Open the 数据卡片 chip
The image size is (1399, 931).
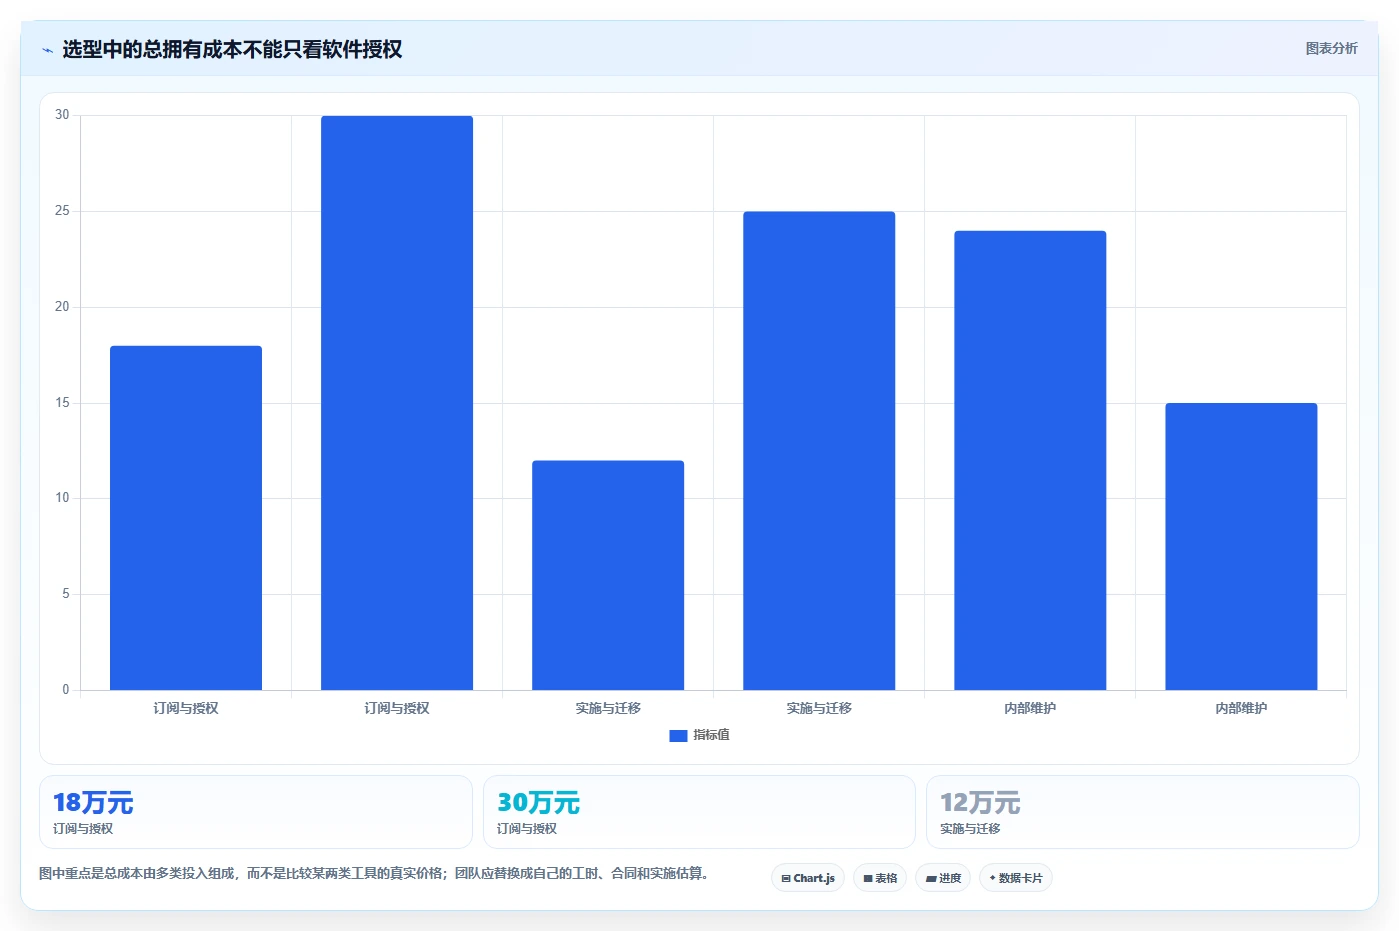tap(1016, 878)
